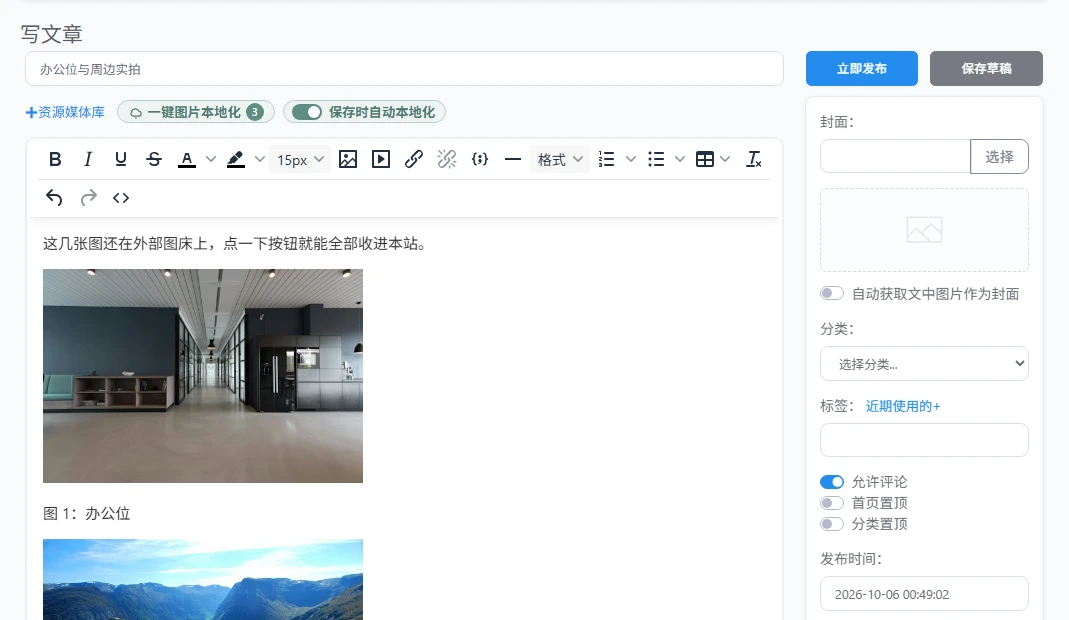Insert a table

pyautogui.click(x=705, y=160)
